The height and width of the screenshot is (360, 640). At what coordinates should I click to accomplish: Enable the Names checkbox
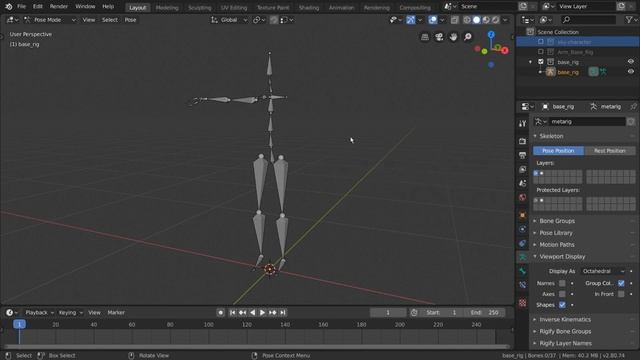[562, 283]
